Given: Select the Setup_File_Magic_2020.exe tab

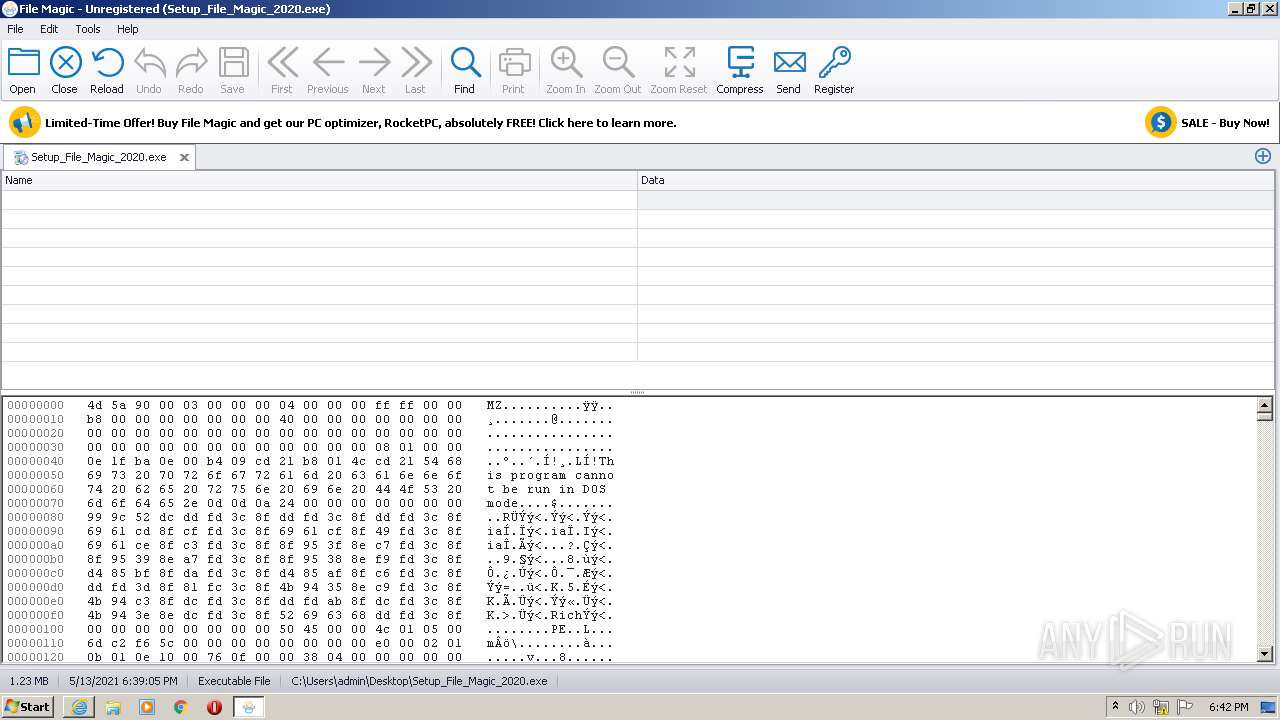Looking at the screenshot, I should pos(99,157).
